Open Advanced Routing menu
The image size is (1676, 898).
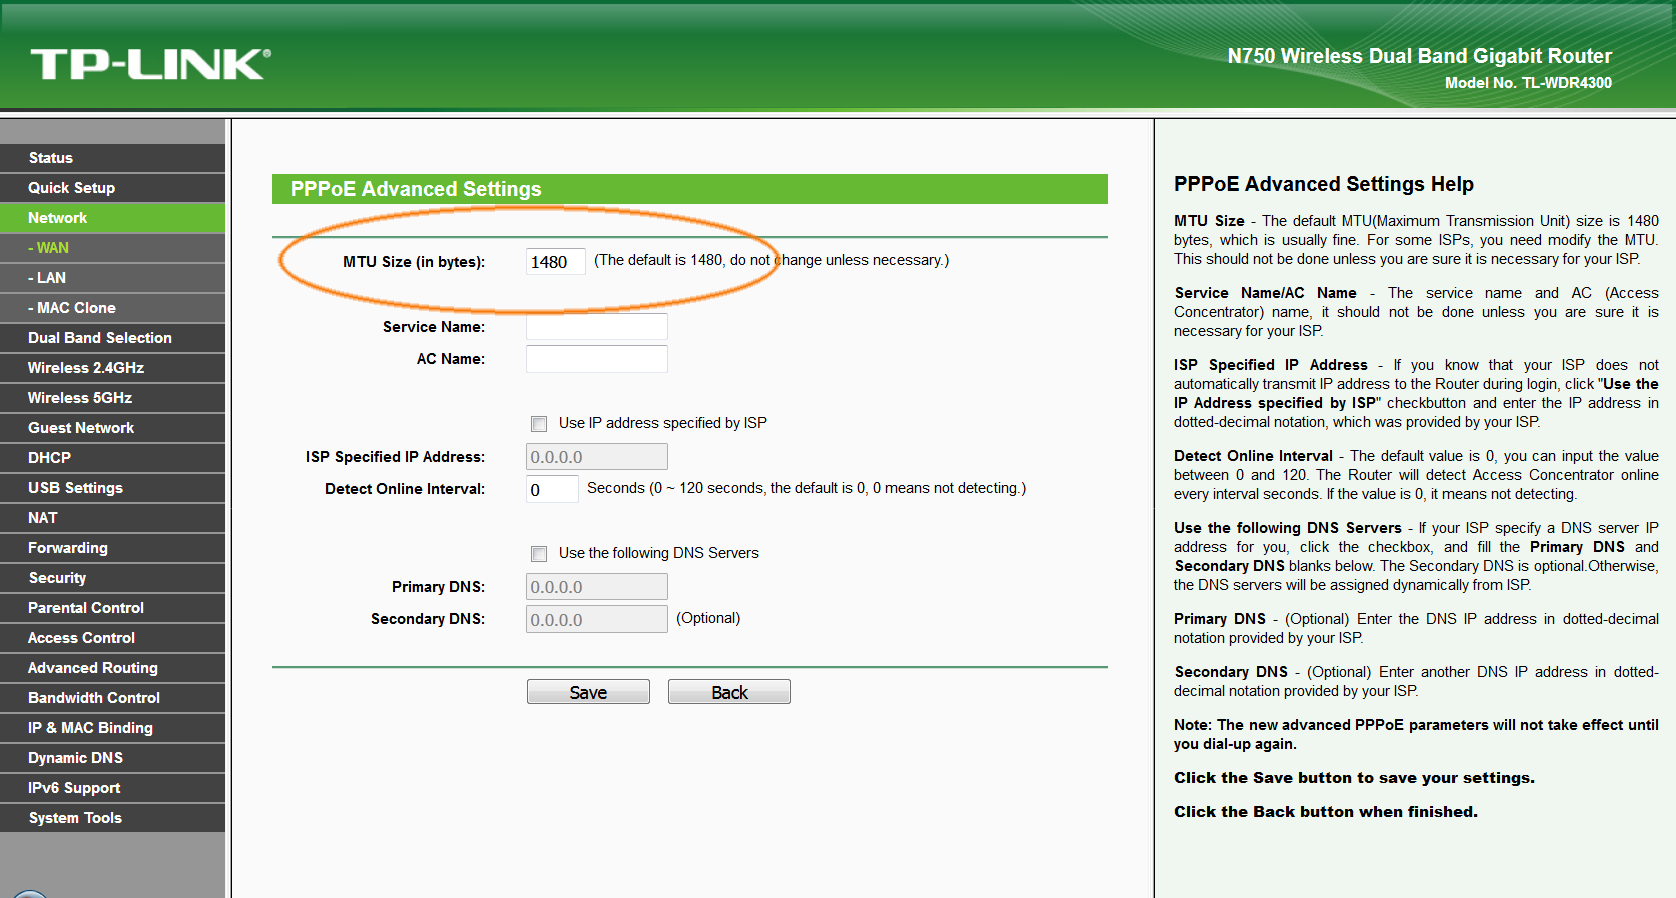tap(112, 668)
